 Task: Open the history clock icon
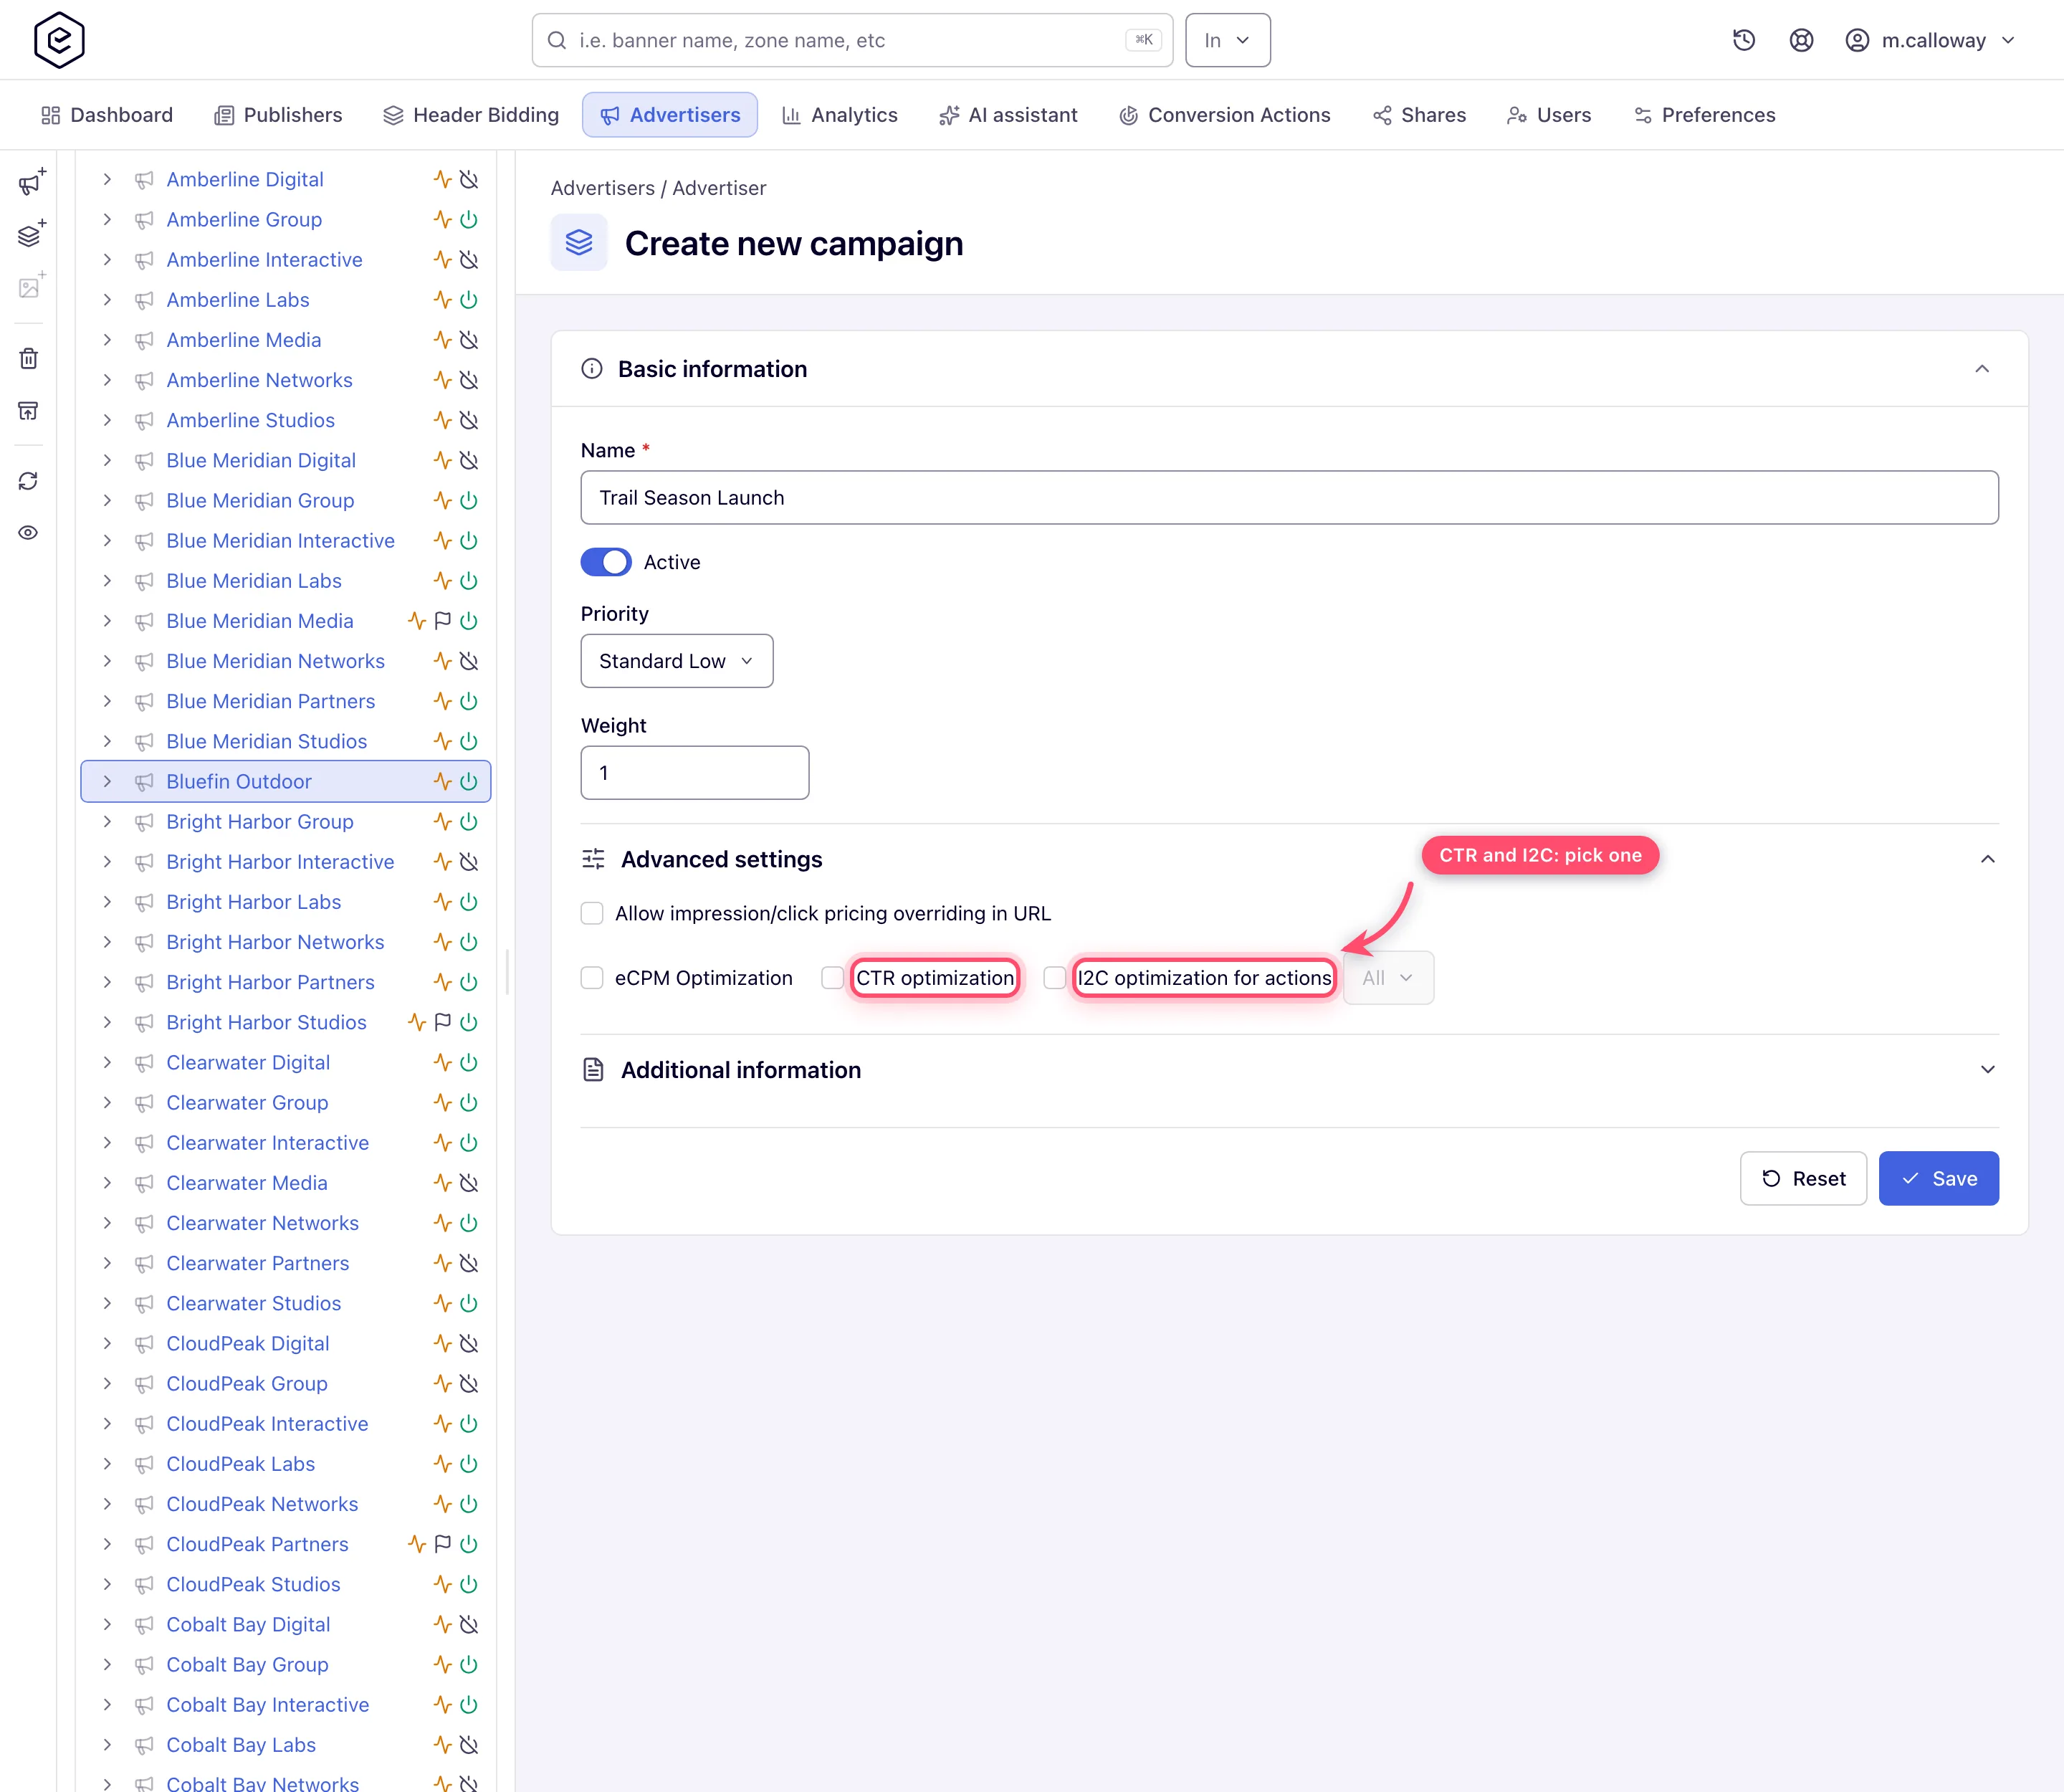point(1744,40)
